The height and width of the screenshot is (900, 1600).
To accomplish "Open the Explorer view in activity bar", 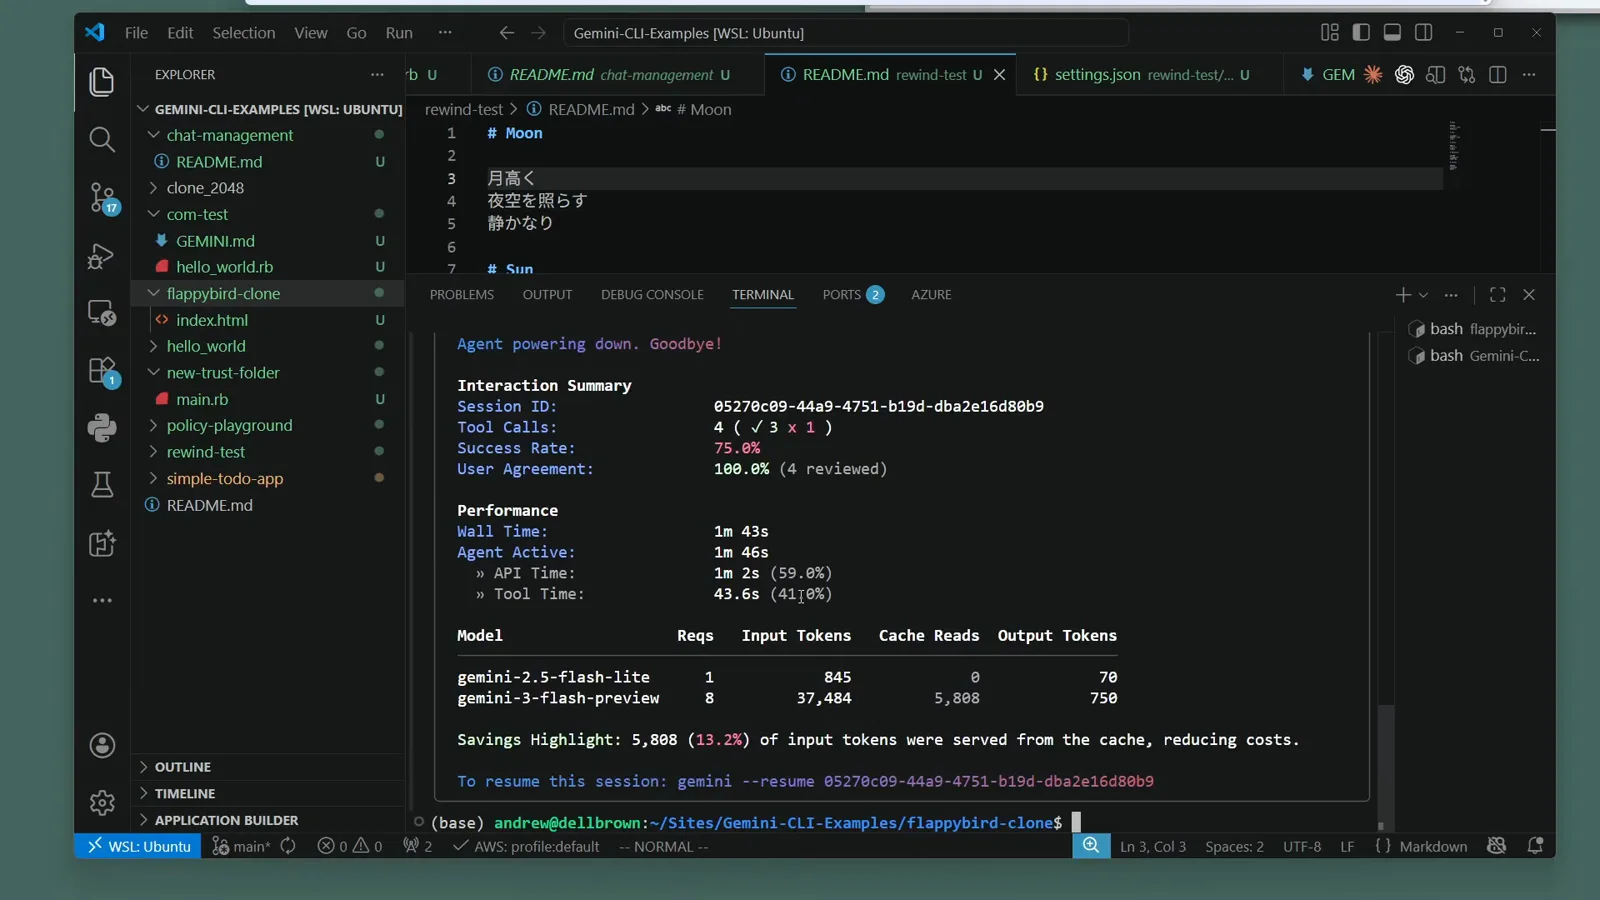I will coord(102,81).
